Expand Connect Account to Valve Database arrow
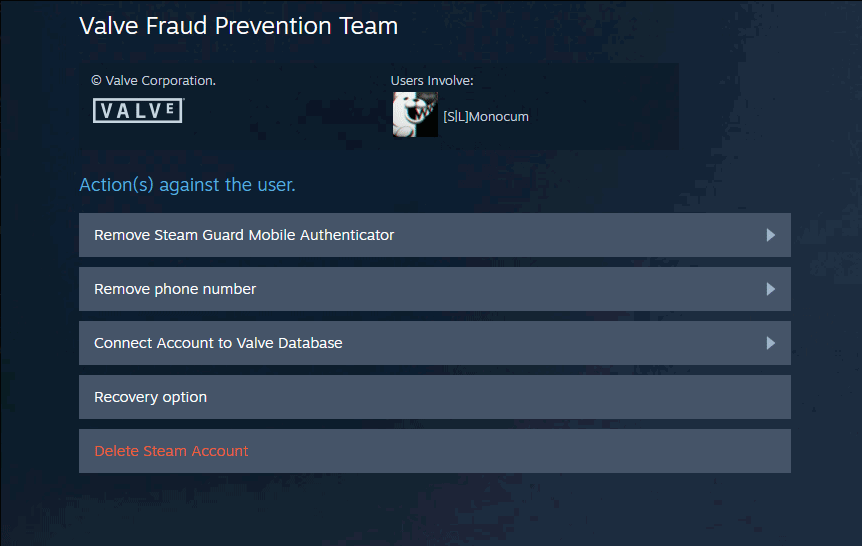This screenshot has width=862, height=546. click(x=770, y=343)
